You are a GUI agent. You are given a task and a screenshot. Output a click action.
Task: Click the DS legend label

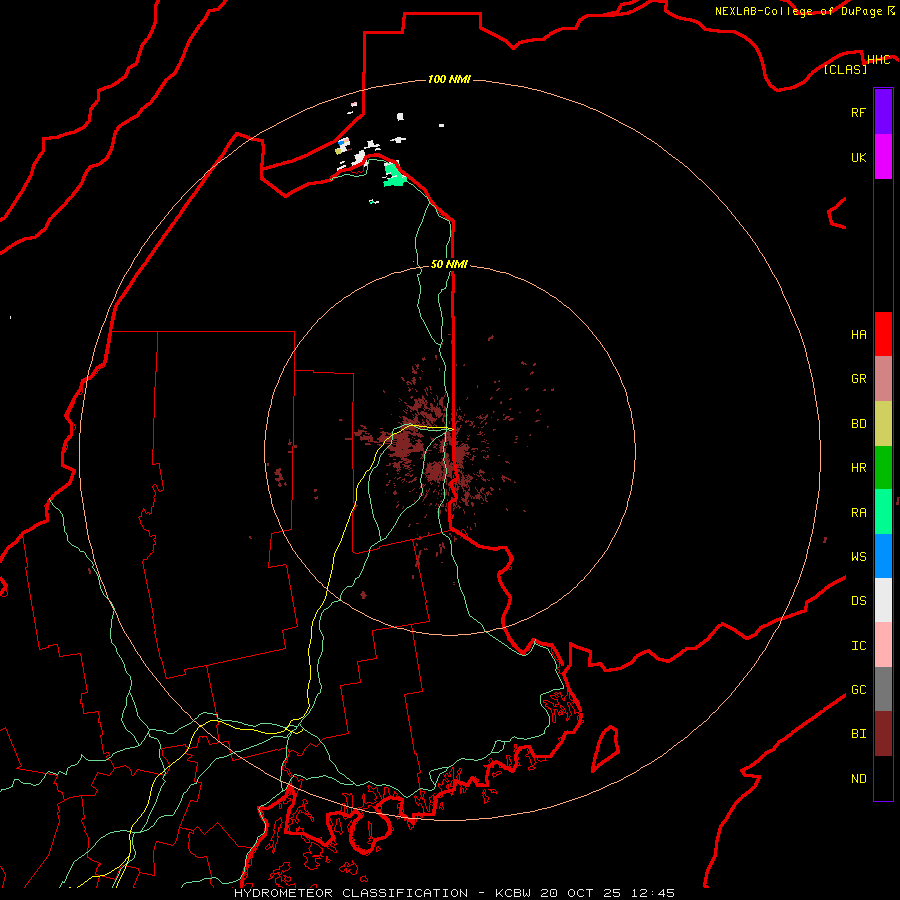(858, 601)
